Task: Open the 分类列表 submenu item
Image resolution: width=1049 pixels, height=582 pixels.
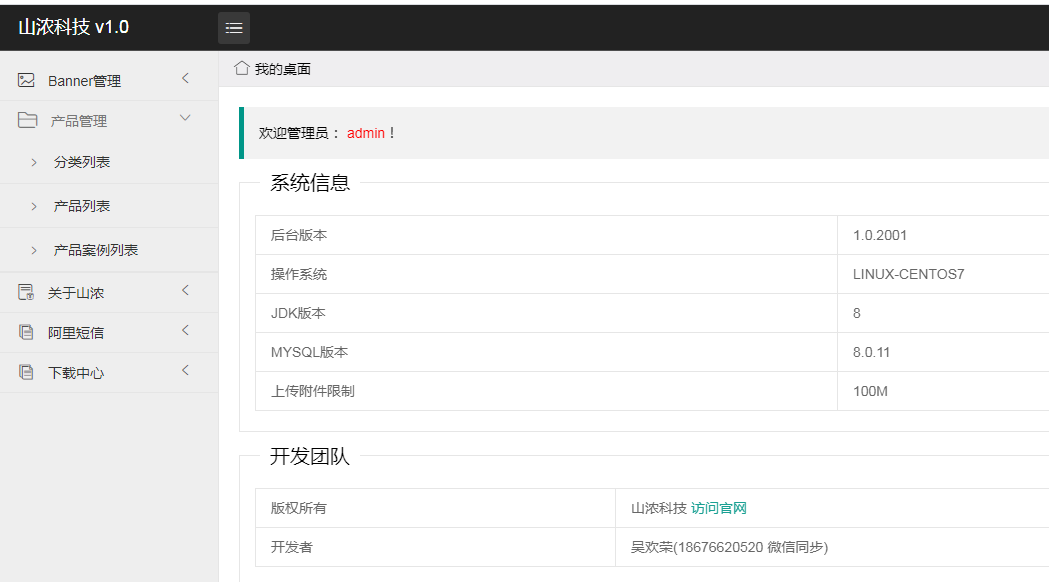Action: pos(109,162)
